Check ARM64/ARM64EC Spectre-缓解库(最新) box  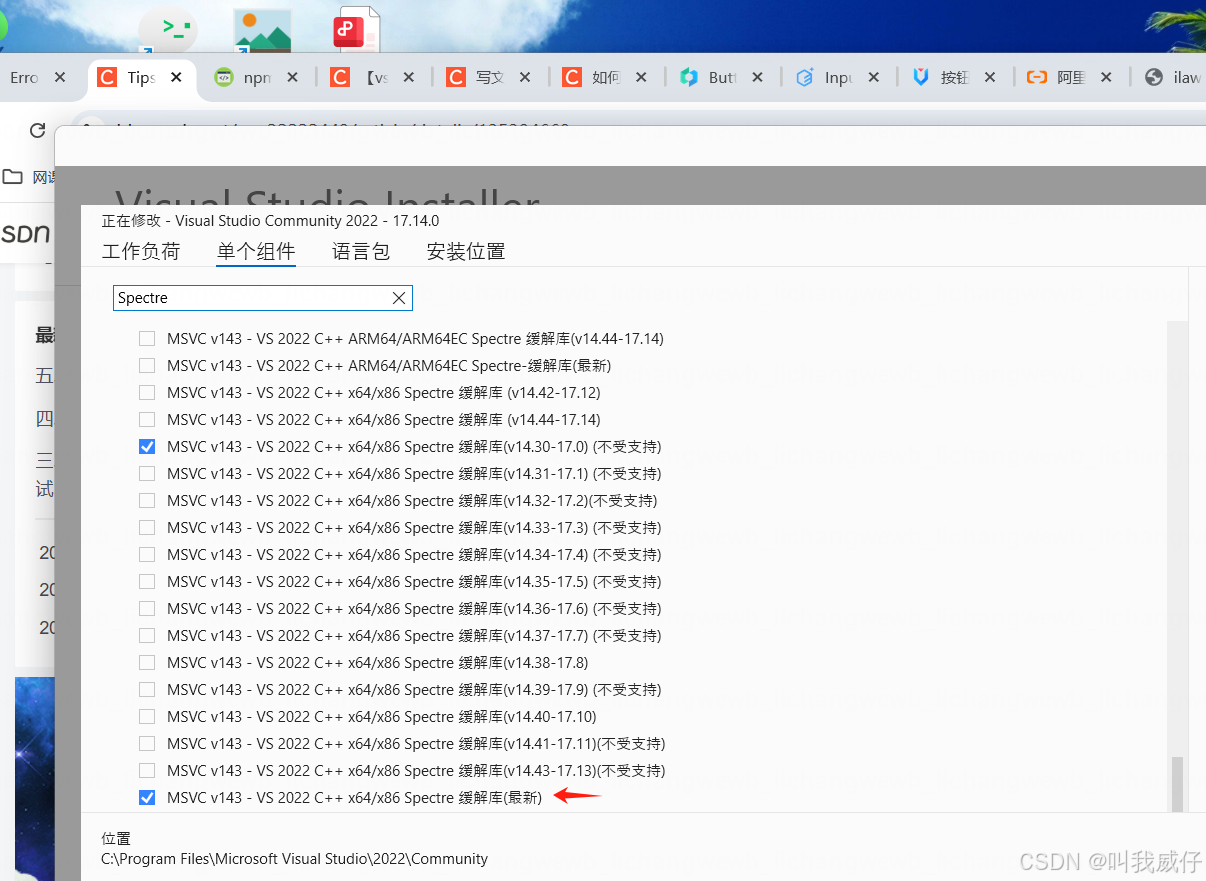point(147,366)
